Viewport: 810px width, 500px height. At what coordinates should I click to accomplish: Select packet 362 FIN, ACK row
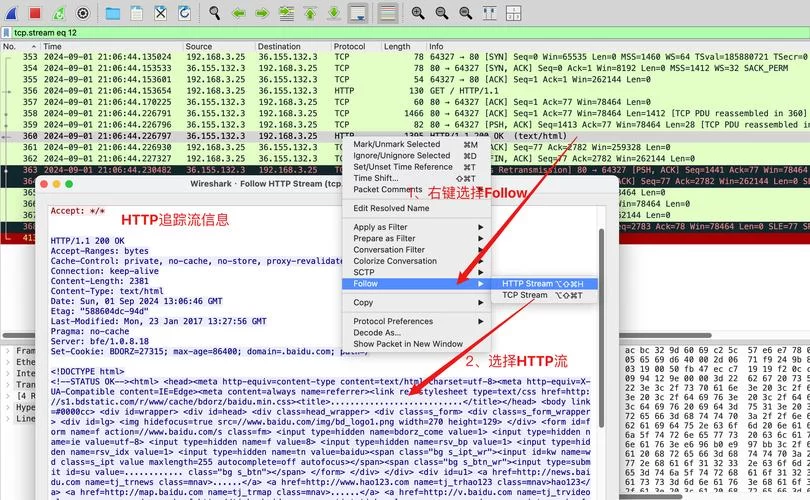(405, 159)
